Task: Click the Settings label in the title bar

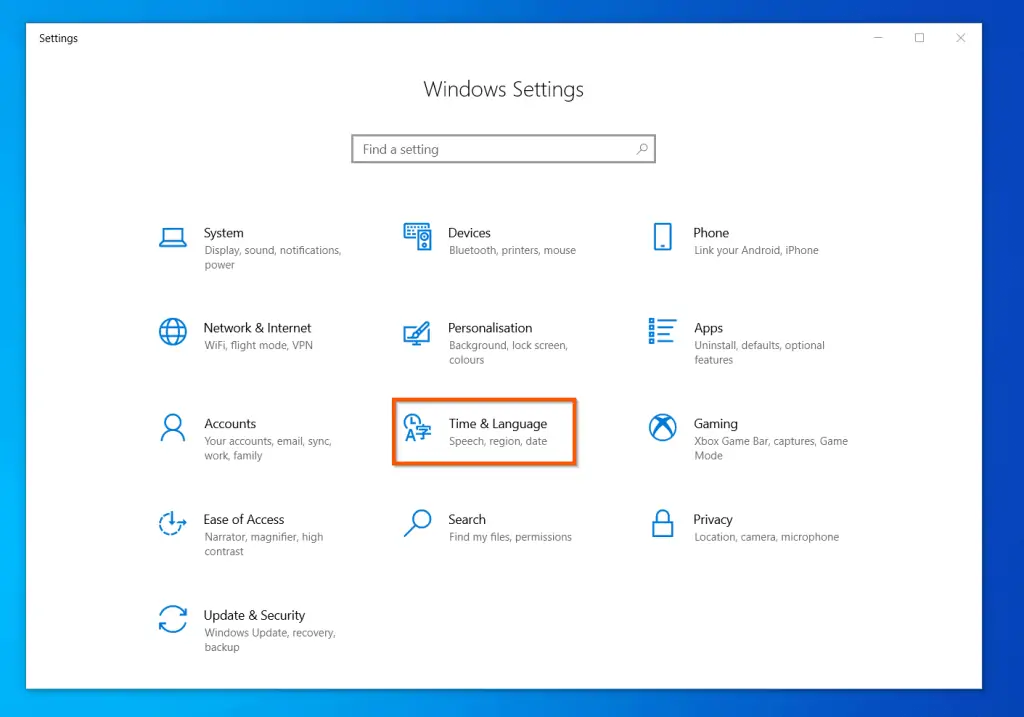Action: pyautogui.click(x=58, y=38)
